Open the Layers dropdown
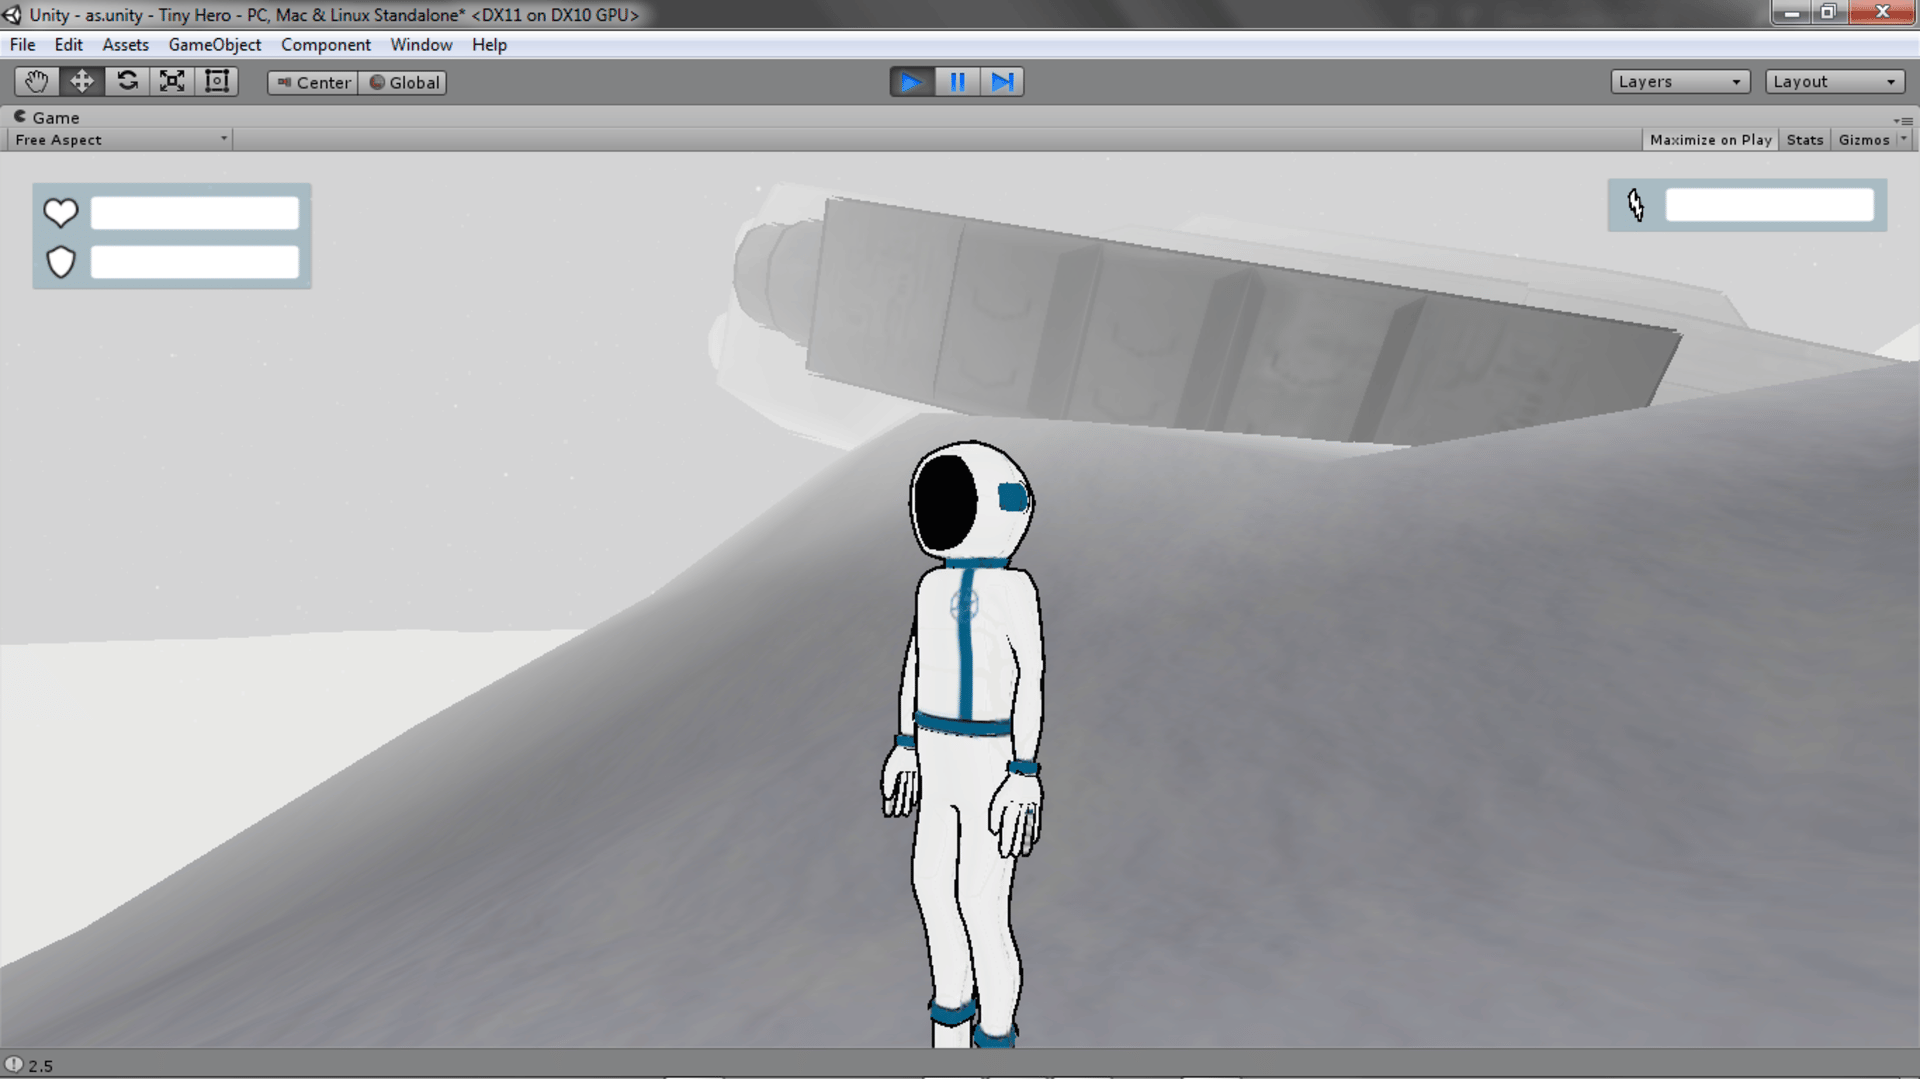 1679,82
